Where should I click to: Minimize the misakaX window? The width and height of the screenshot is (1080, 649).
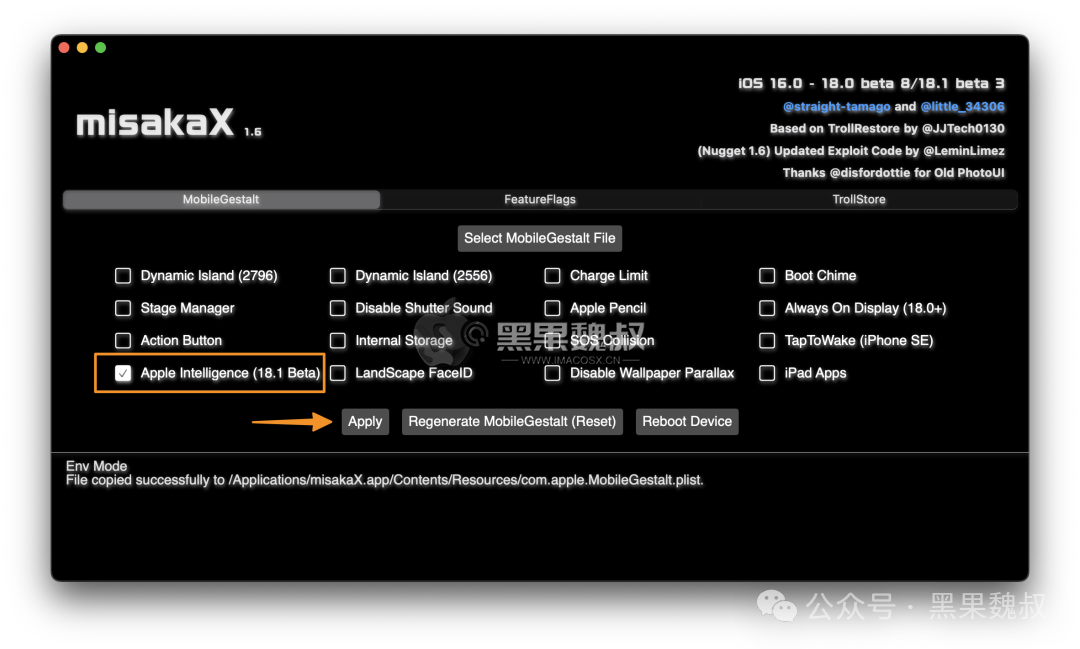(82, 48)
